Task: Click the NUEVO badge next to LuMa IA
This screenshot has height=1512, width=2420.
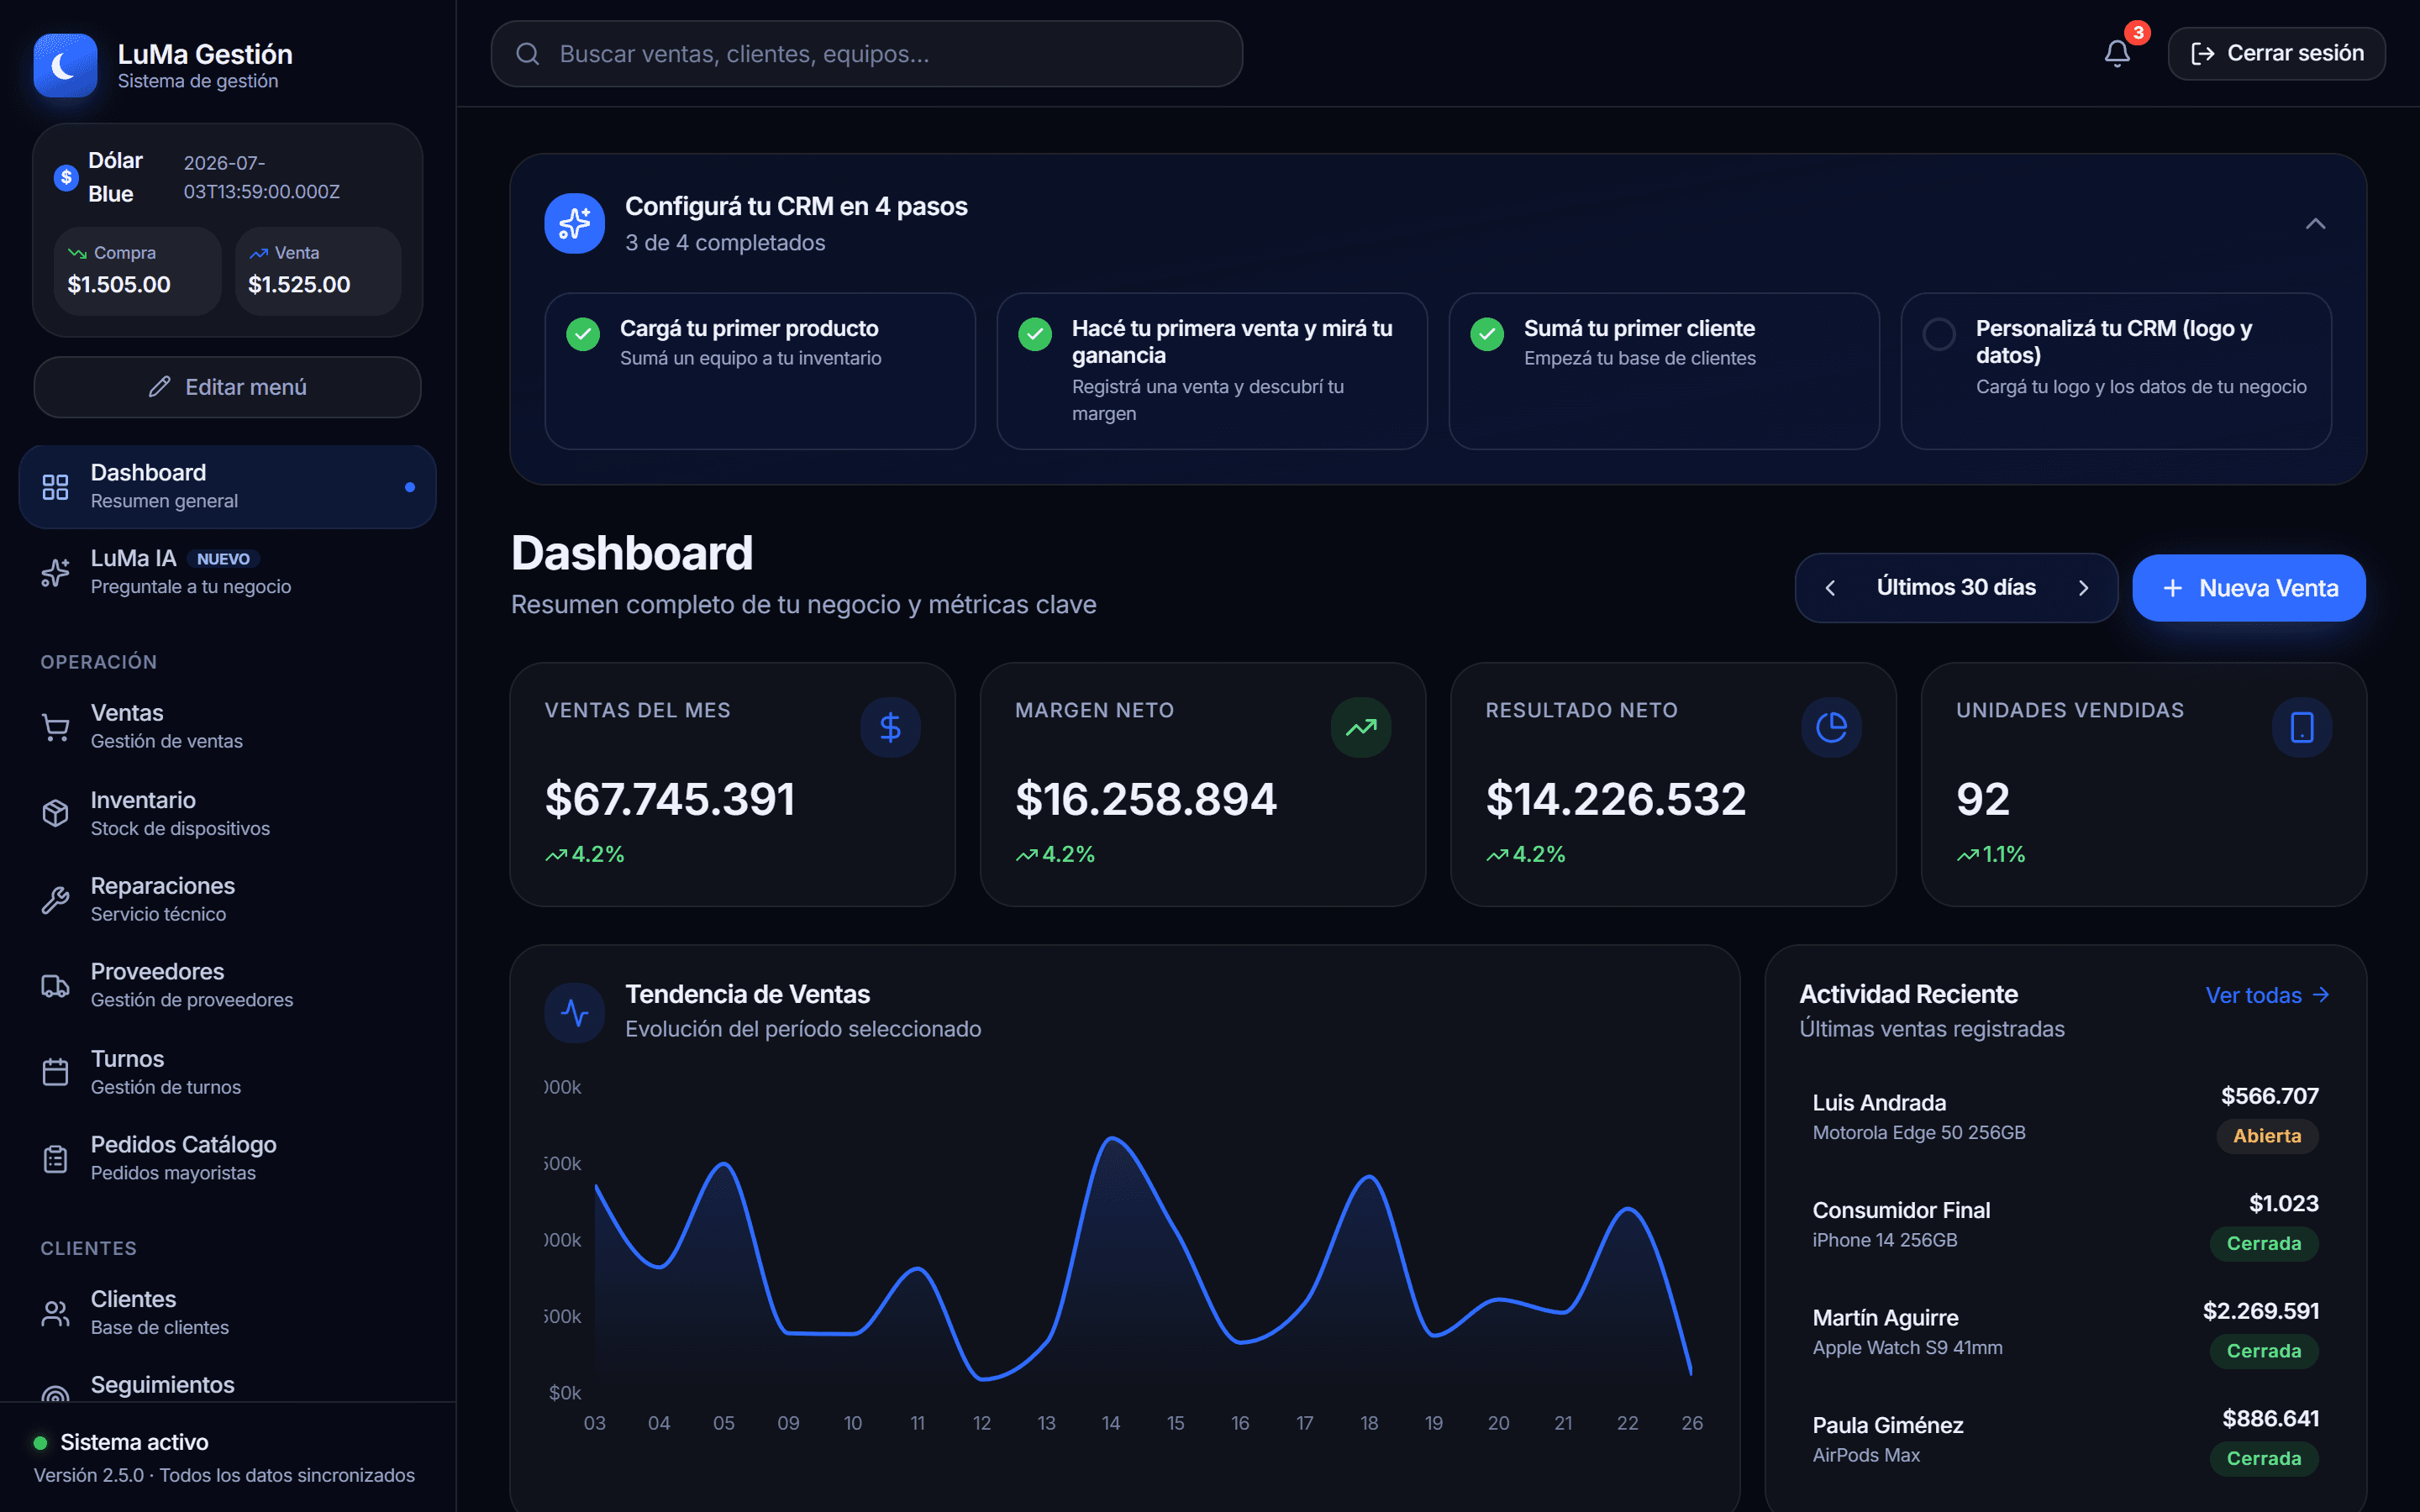Action: click(223, 559)
